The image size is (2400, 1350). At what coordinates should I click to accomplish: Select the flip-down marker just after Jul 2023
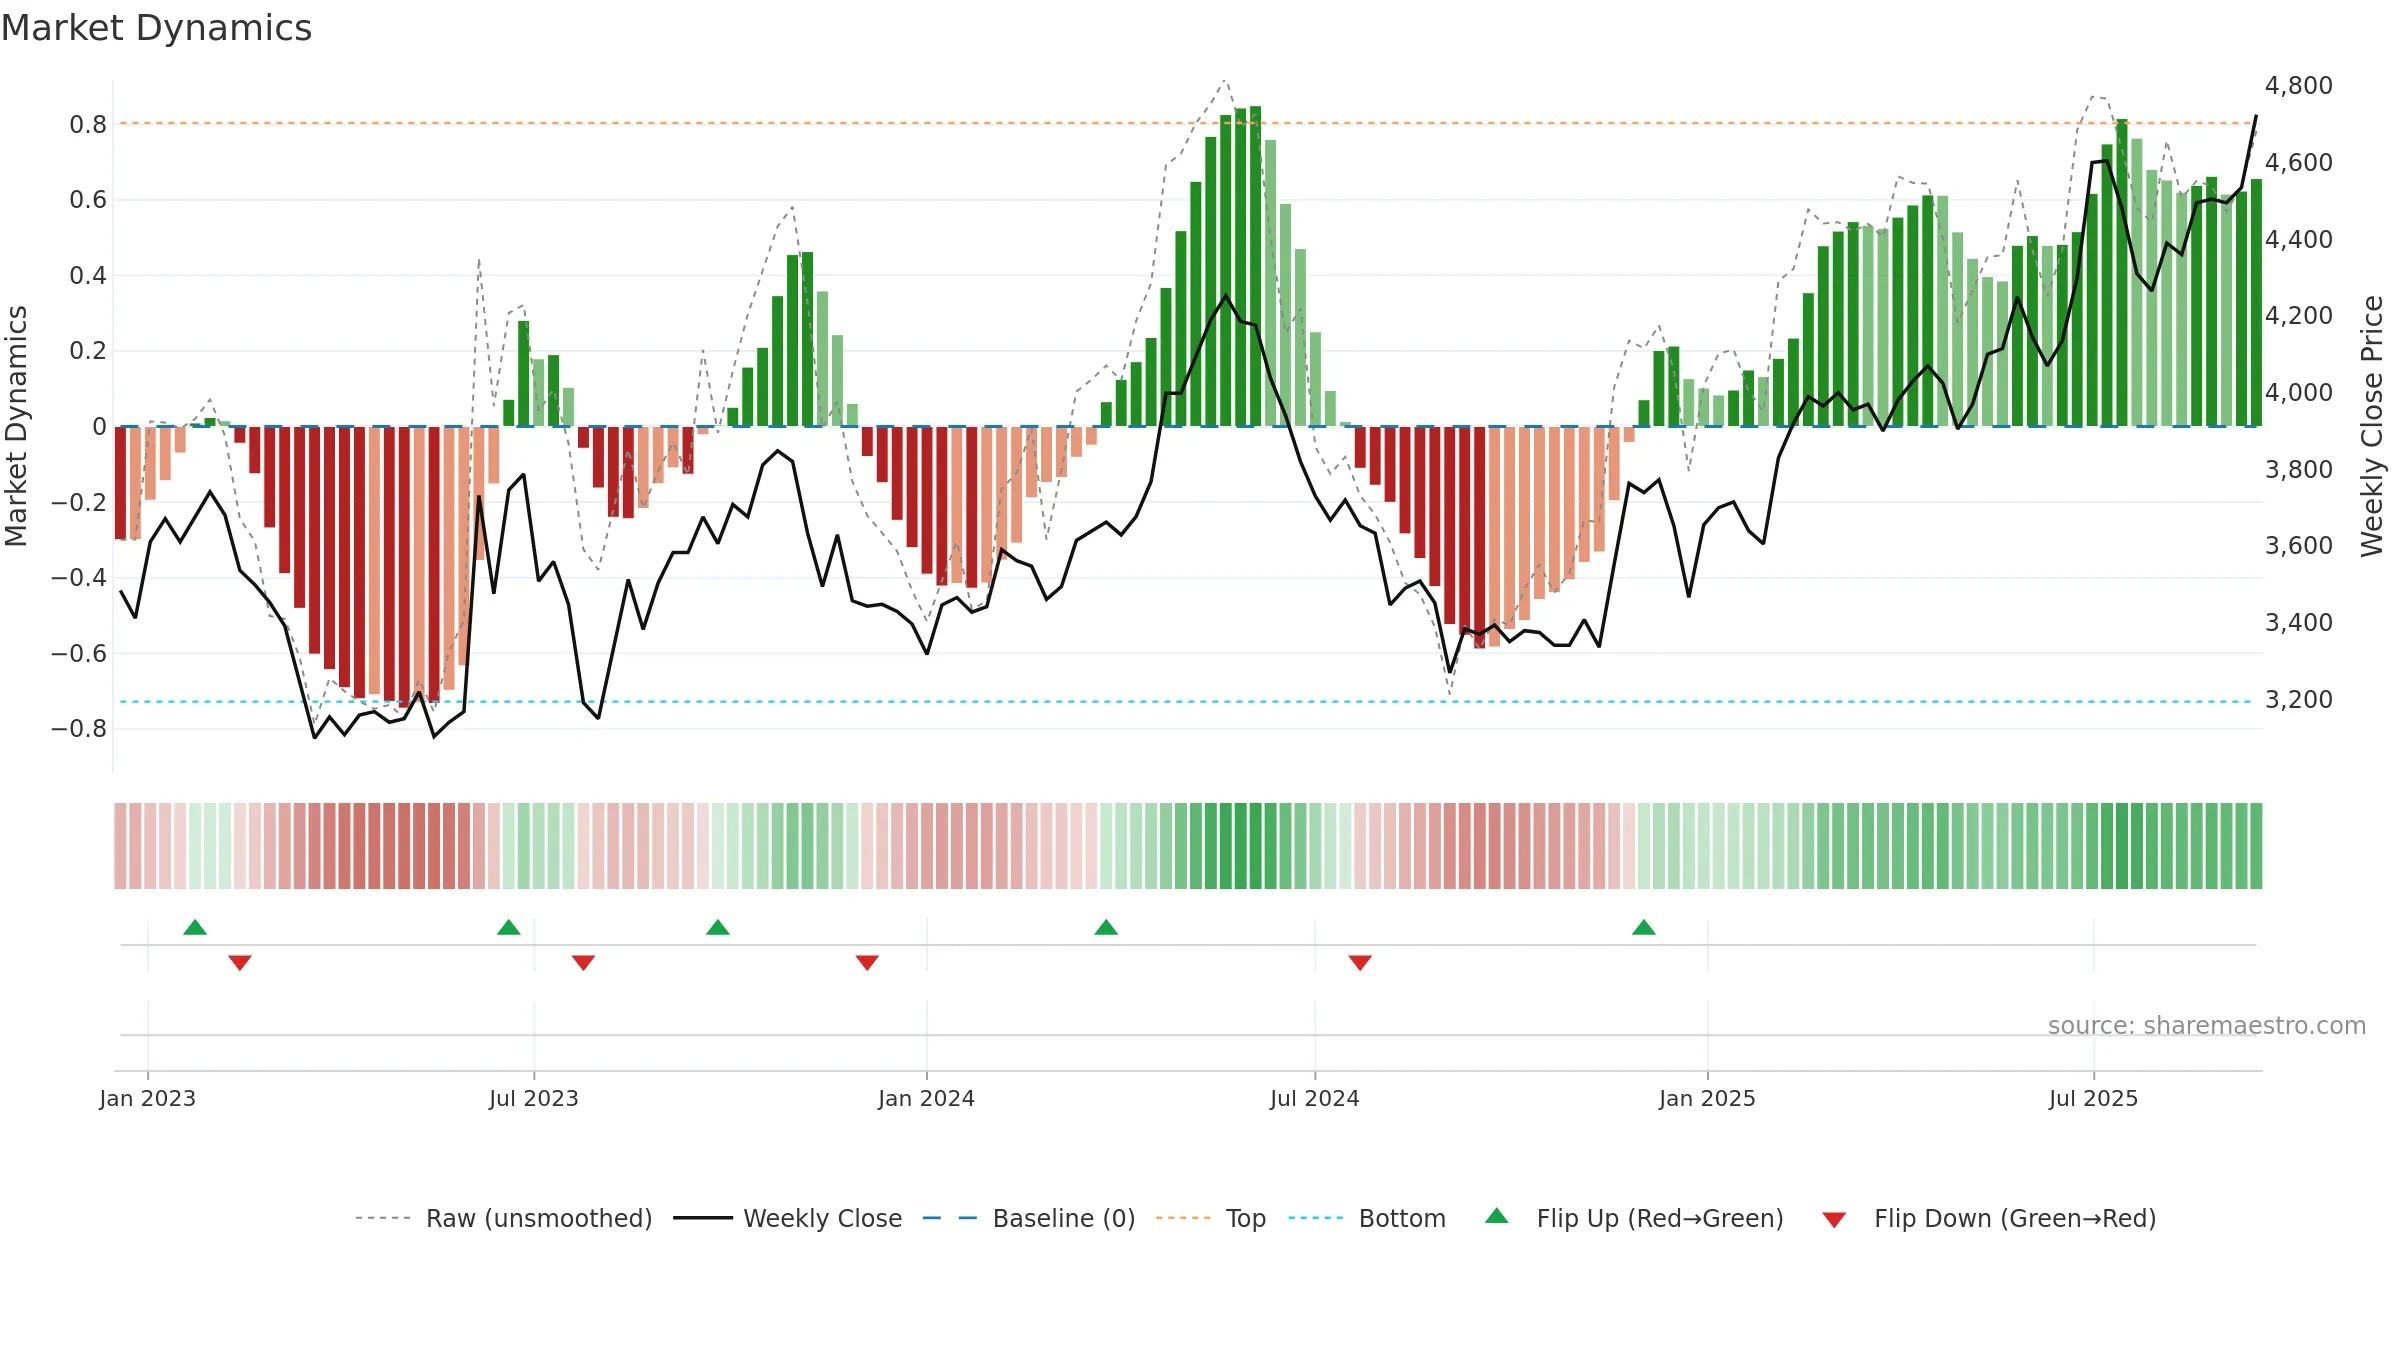click(584, 963)
